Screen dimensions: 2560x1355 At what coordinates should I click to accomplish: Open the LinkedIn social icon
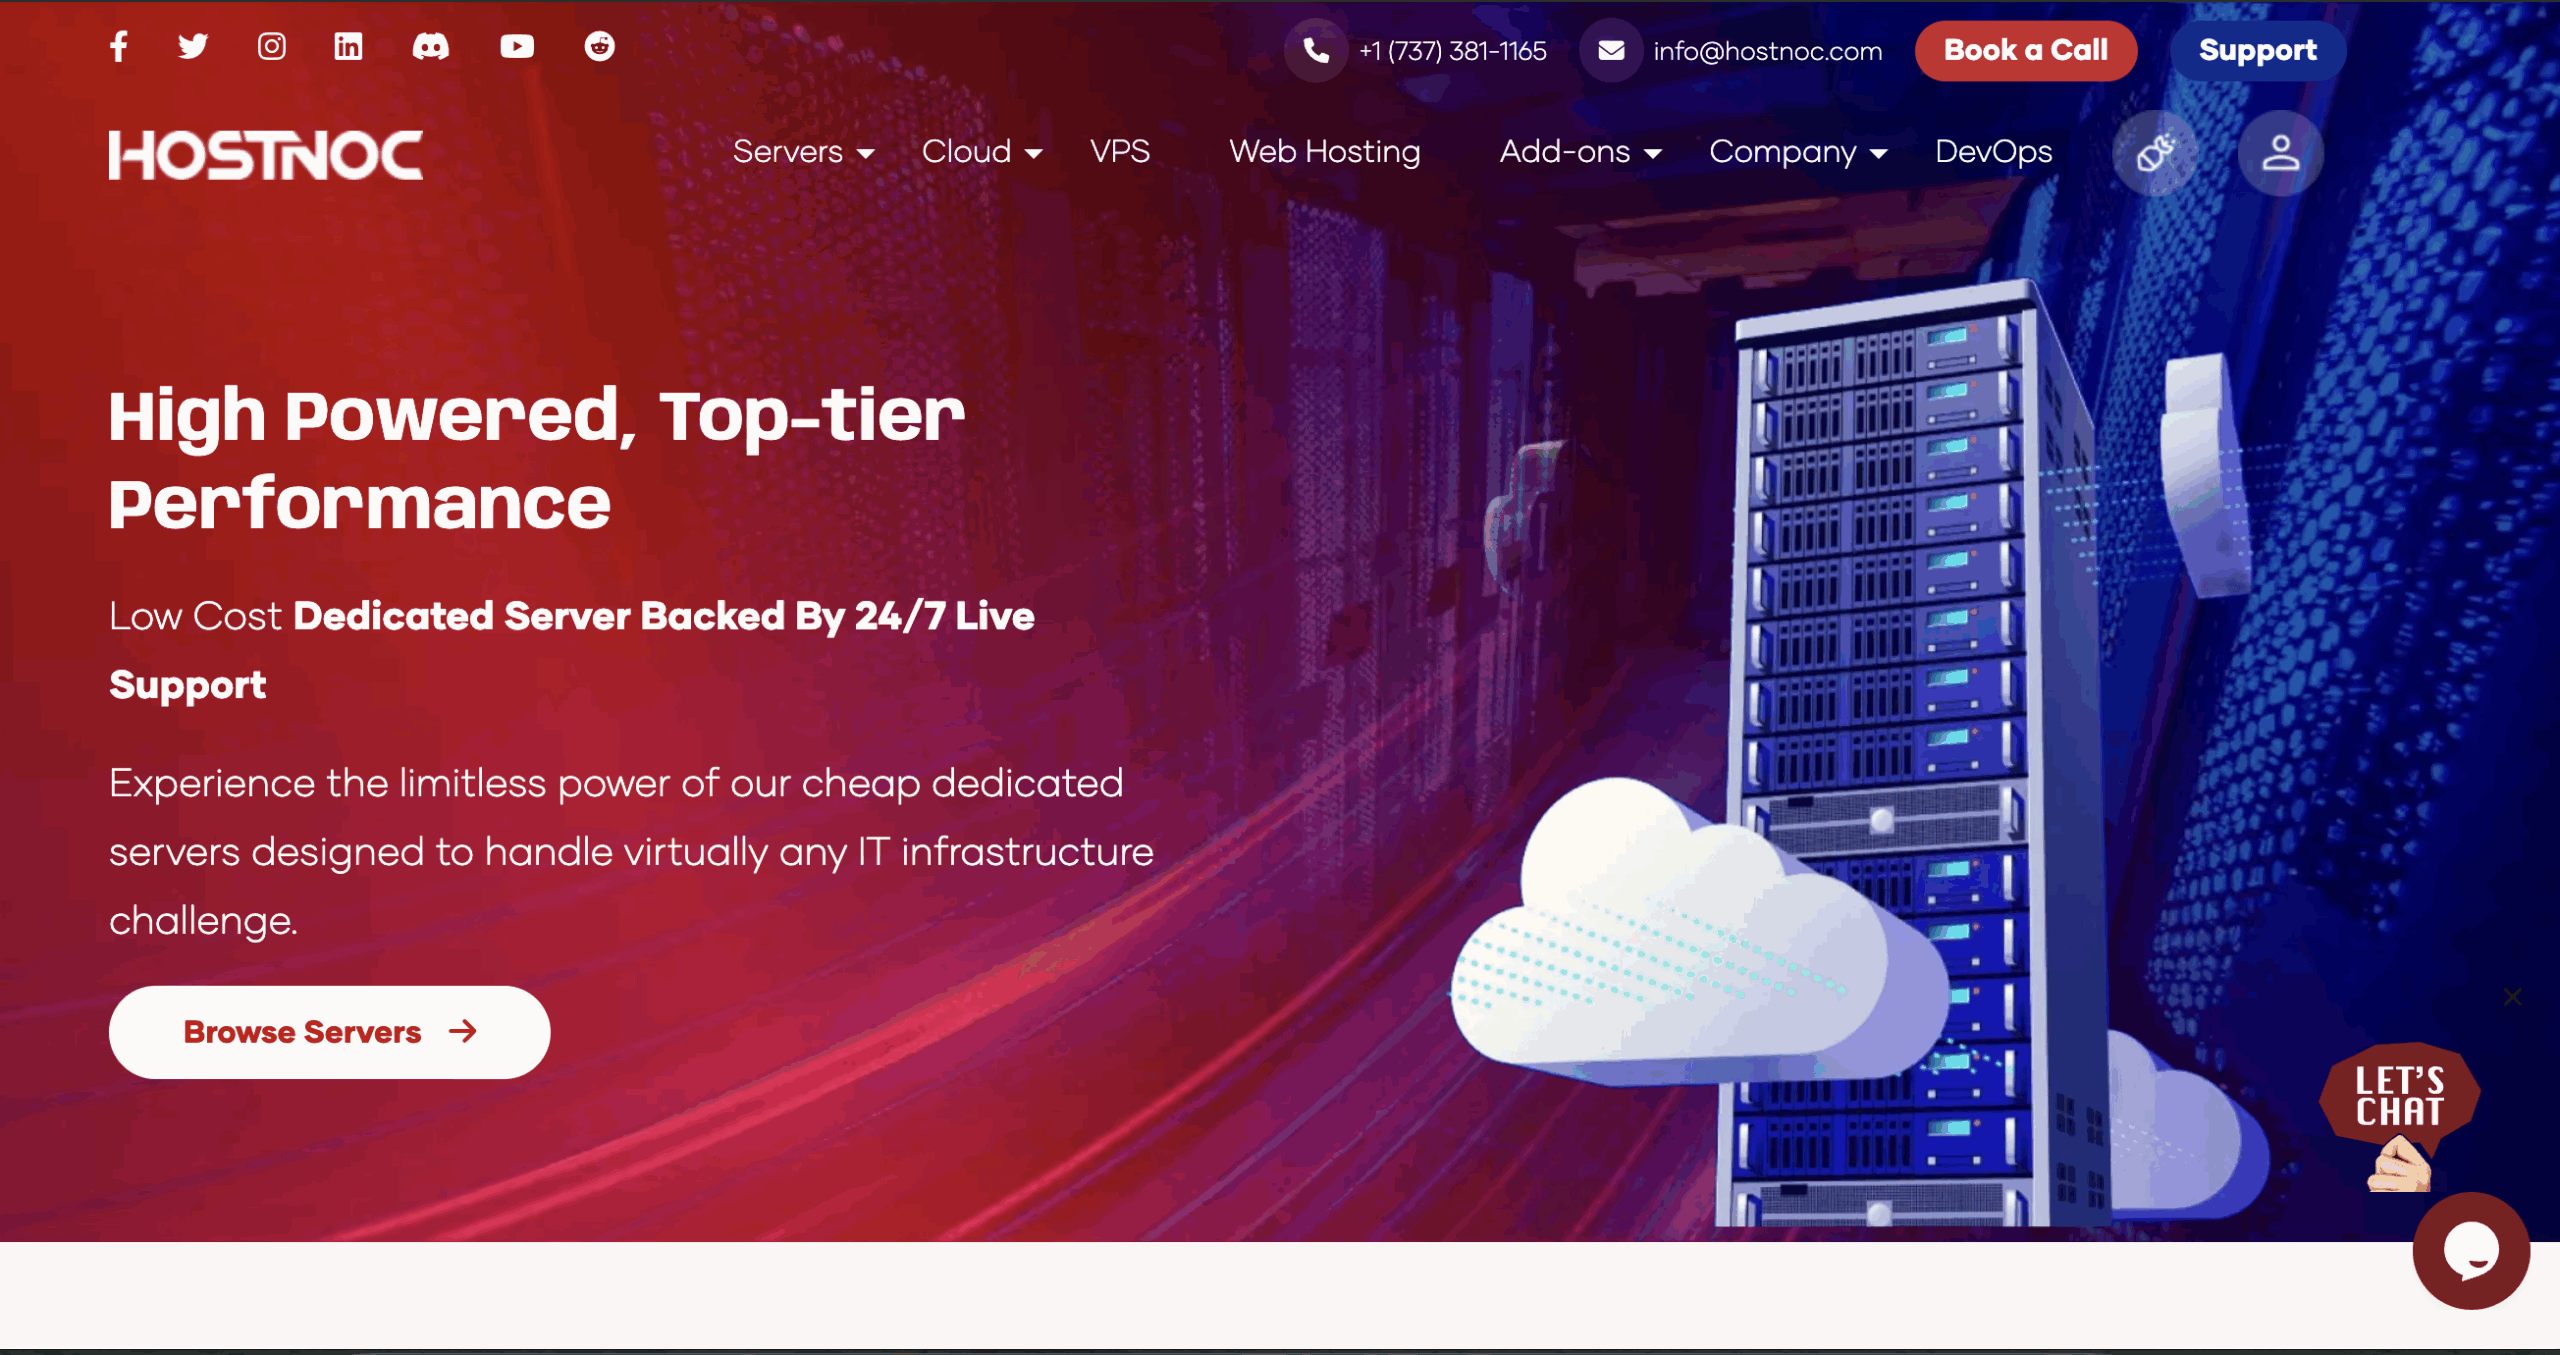348,46
